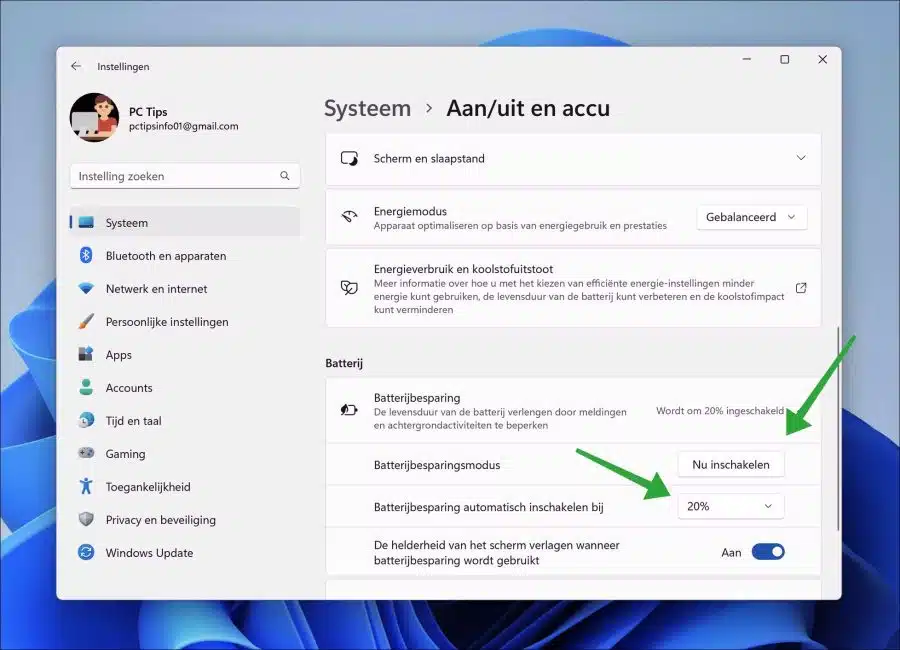This screenshot has height=650, width=900.
Task: Go to Bluetooth en apparaten page
Action: (x=166, y=256)
